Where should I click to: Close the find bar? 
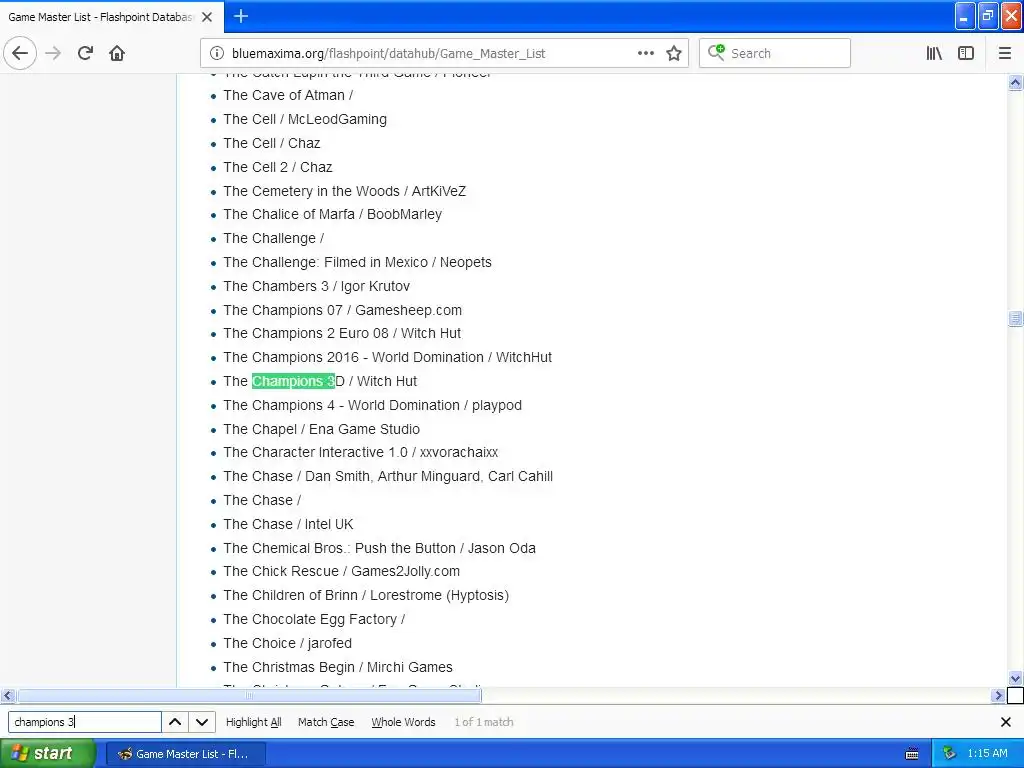(x=1006, y=722)
